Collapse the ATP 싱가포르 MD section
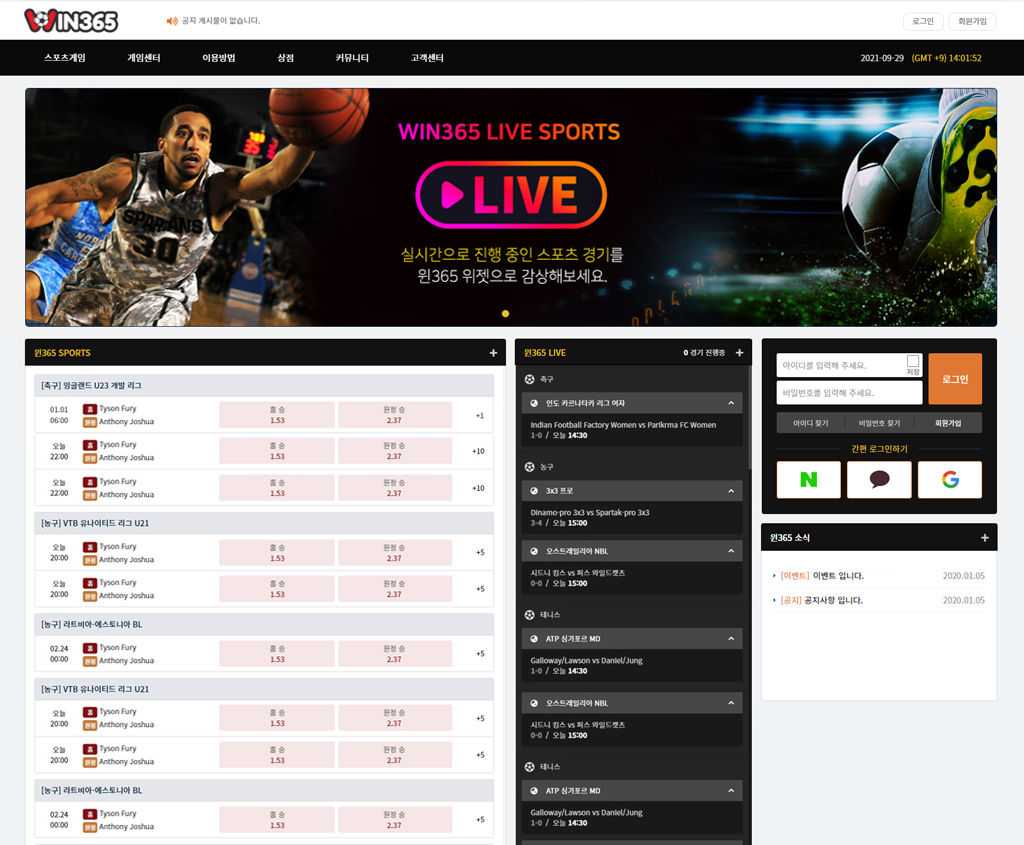 [730, 639]
